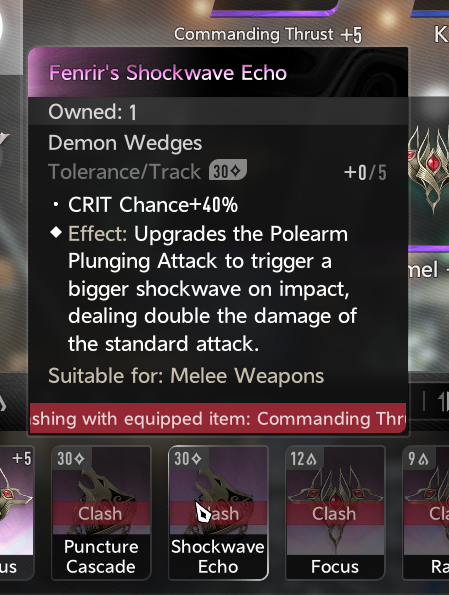Click the 12 cost badge on Focus
Screen dimensions: 449x595
304,459
